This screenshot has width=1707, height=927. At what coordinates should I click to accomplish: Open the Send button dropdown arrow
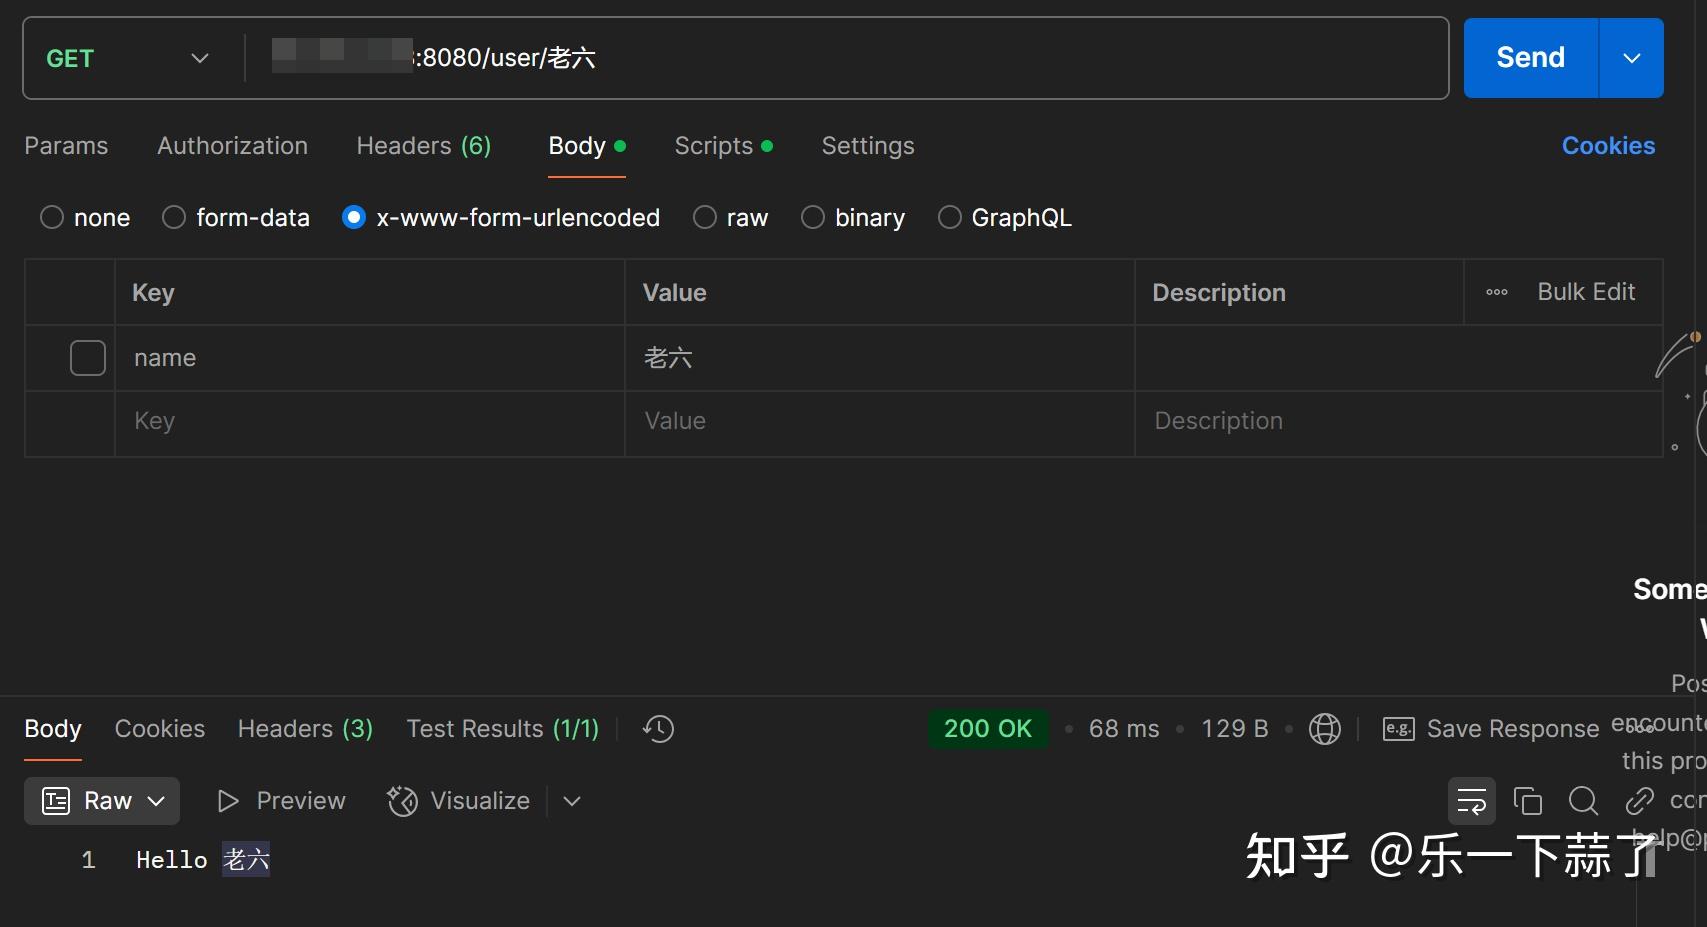(x=1631, y=58)
